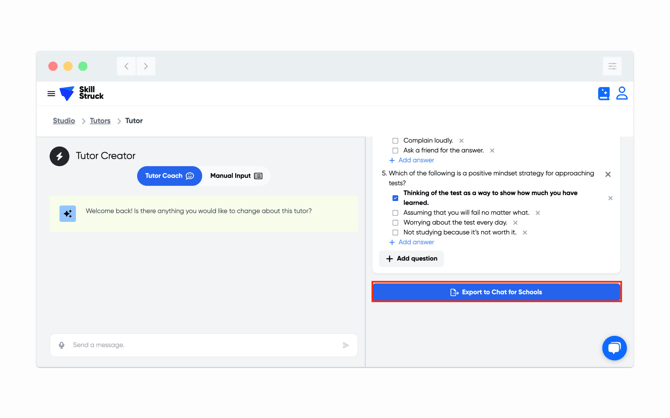Click Export to Chat for Schools button
Screen dimensions: 670x418
(x=496, y=292)
